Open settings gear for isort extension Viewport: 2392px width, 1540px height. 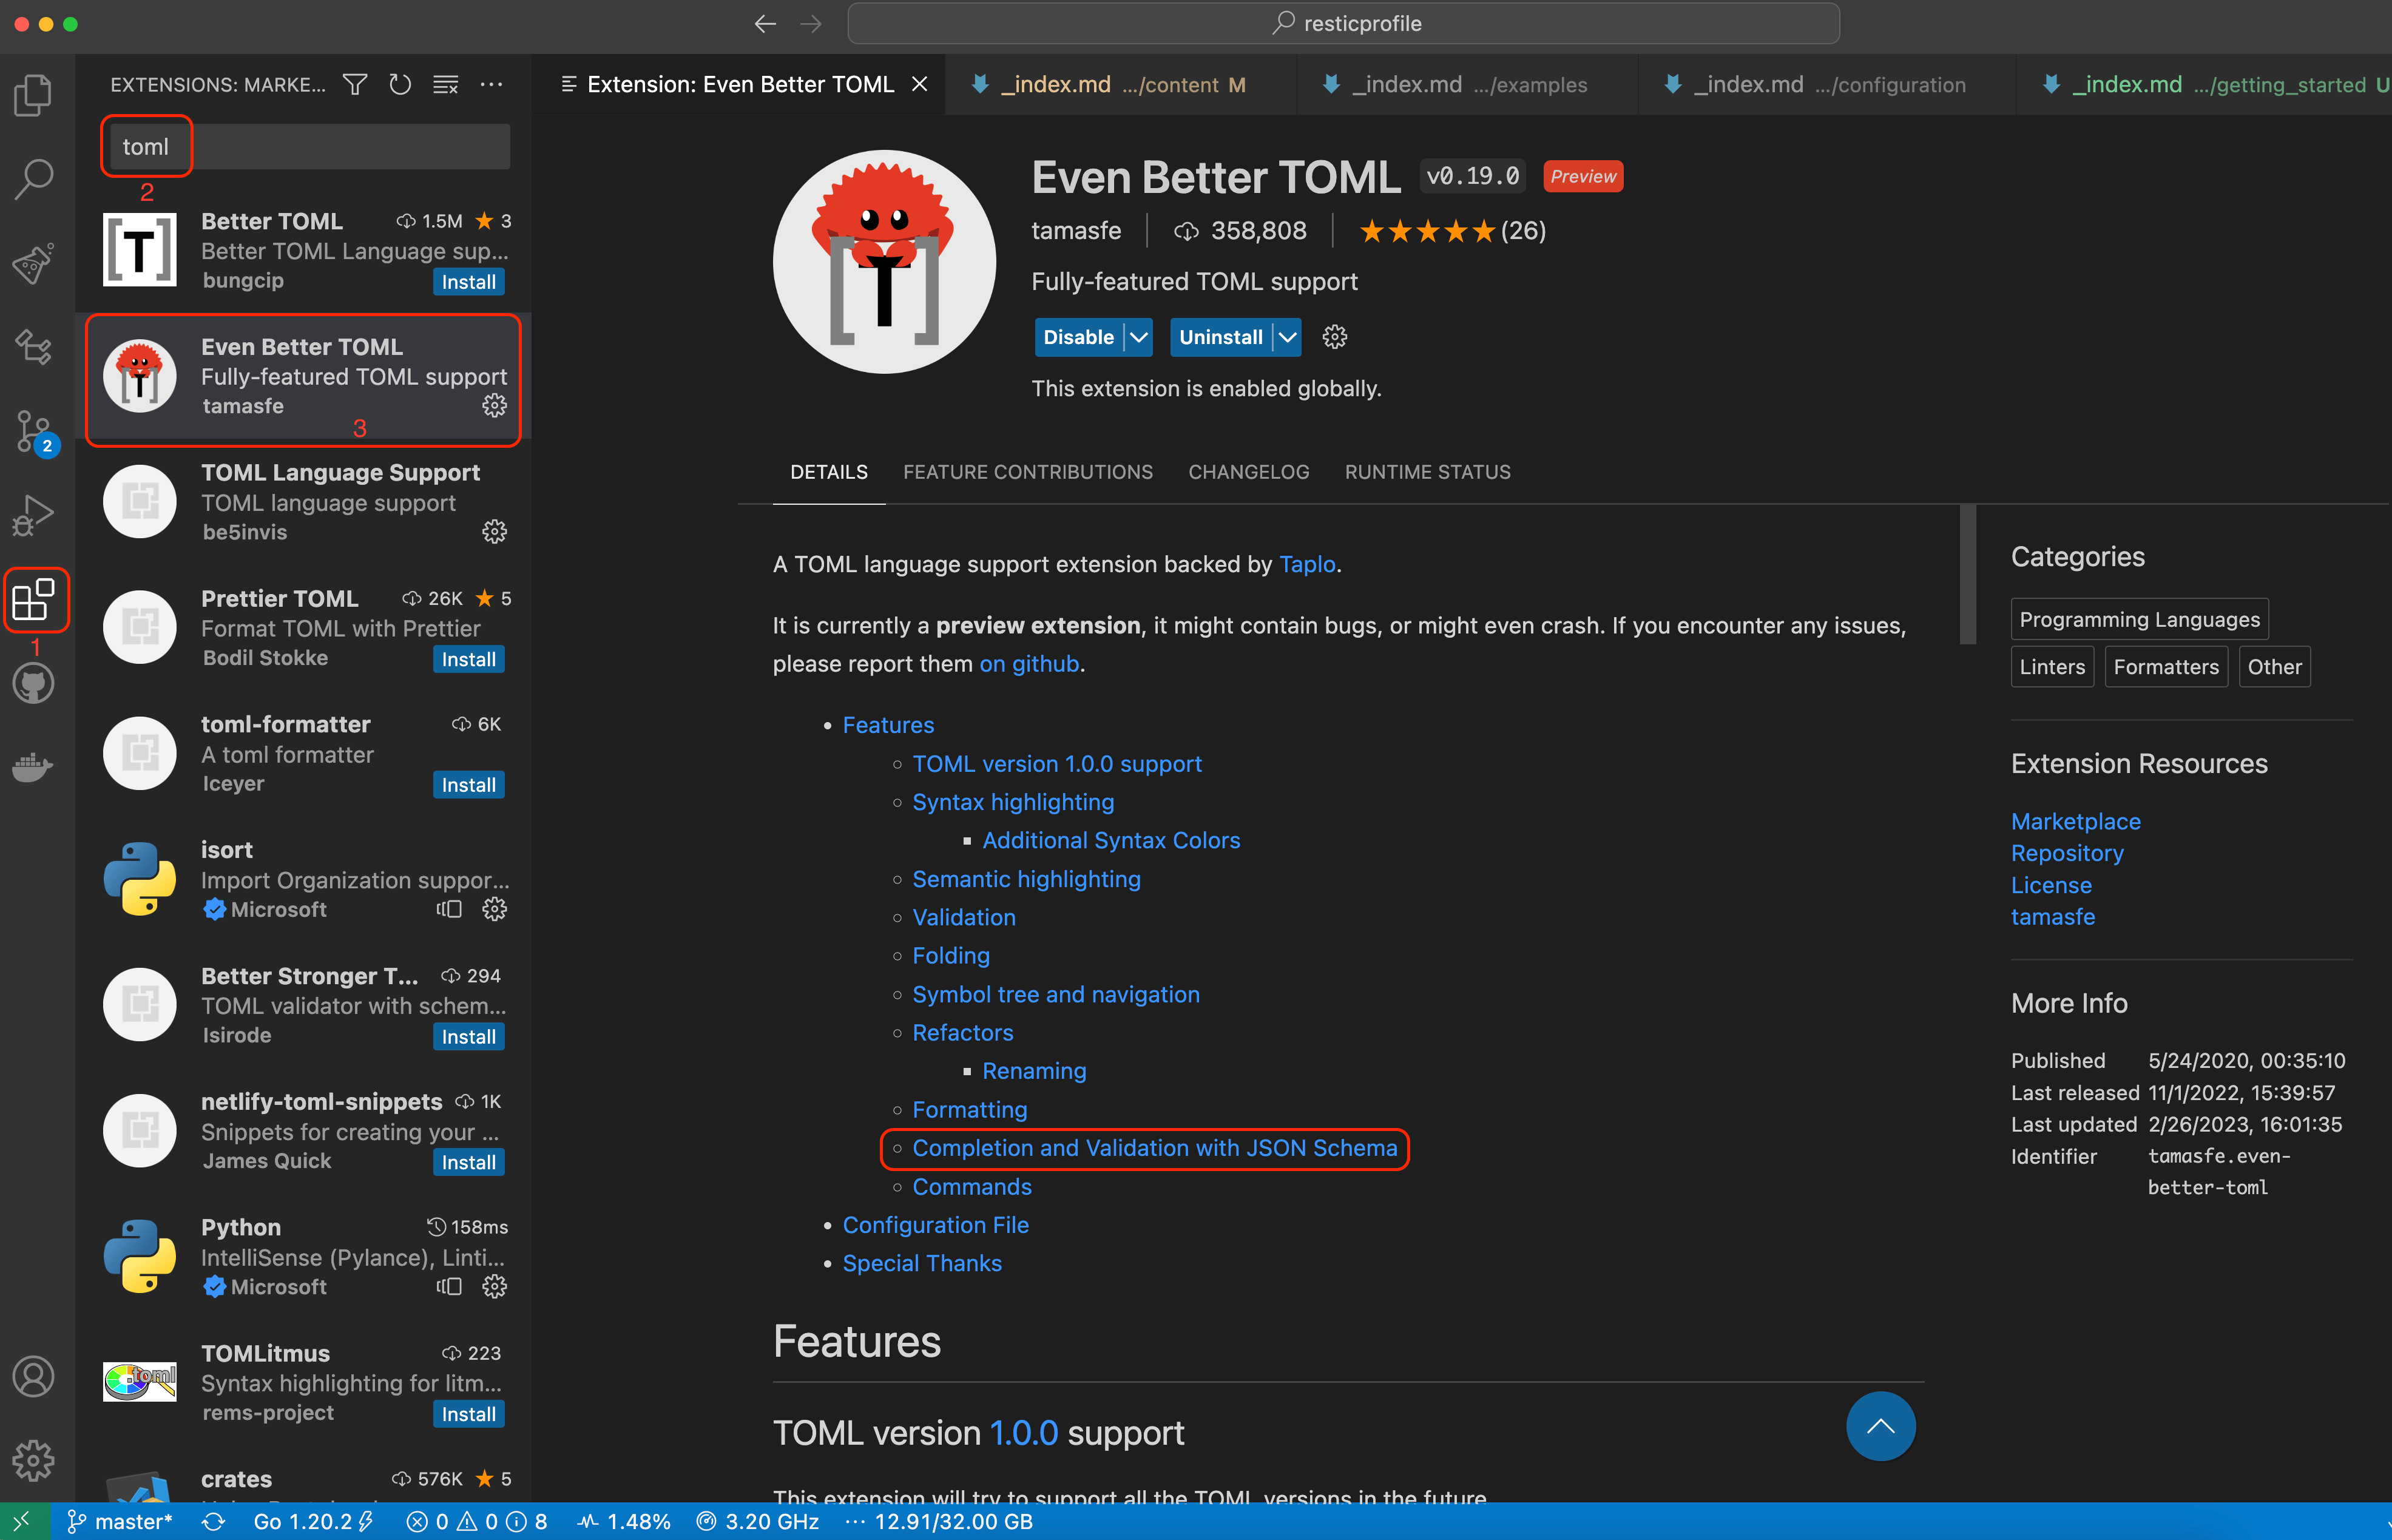[494, 909]
